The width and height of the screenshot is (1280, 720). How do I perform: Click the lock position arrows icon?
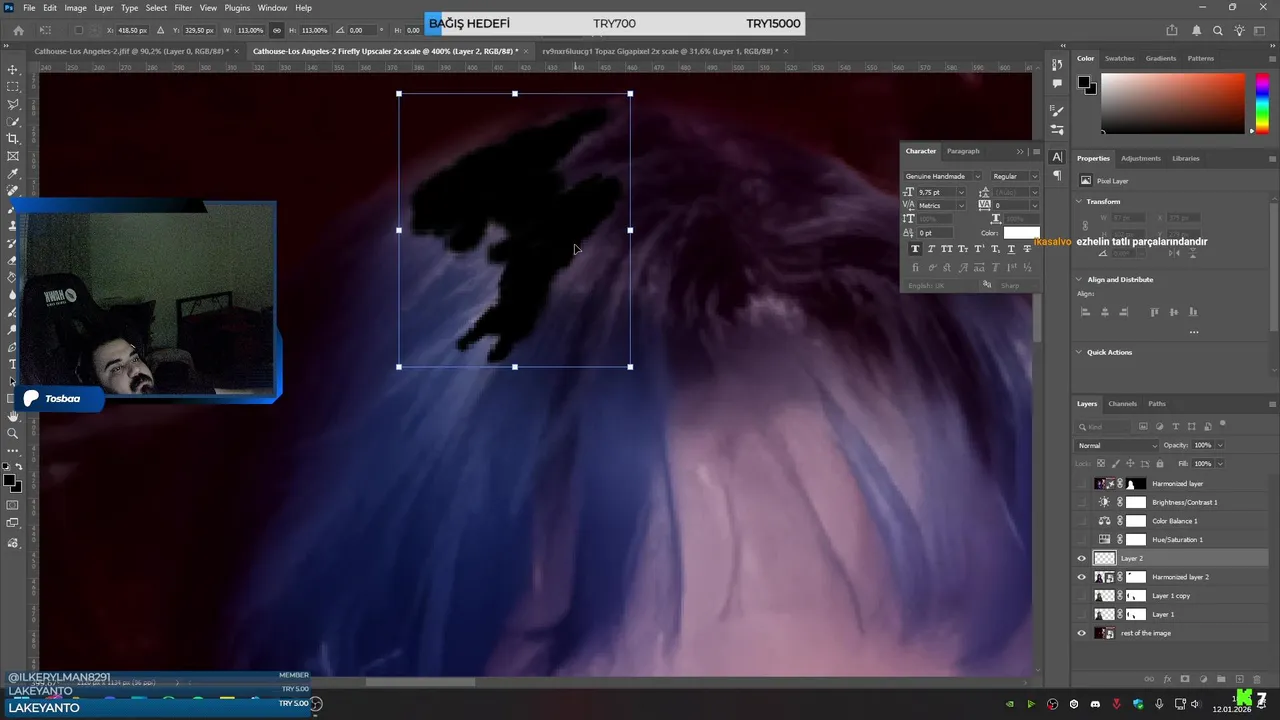(1130, 463)
